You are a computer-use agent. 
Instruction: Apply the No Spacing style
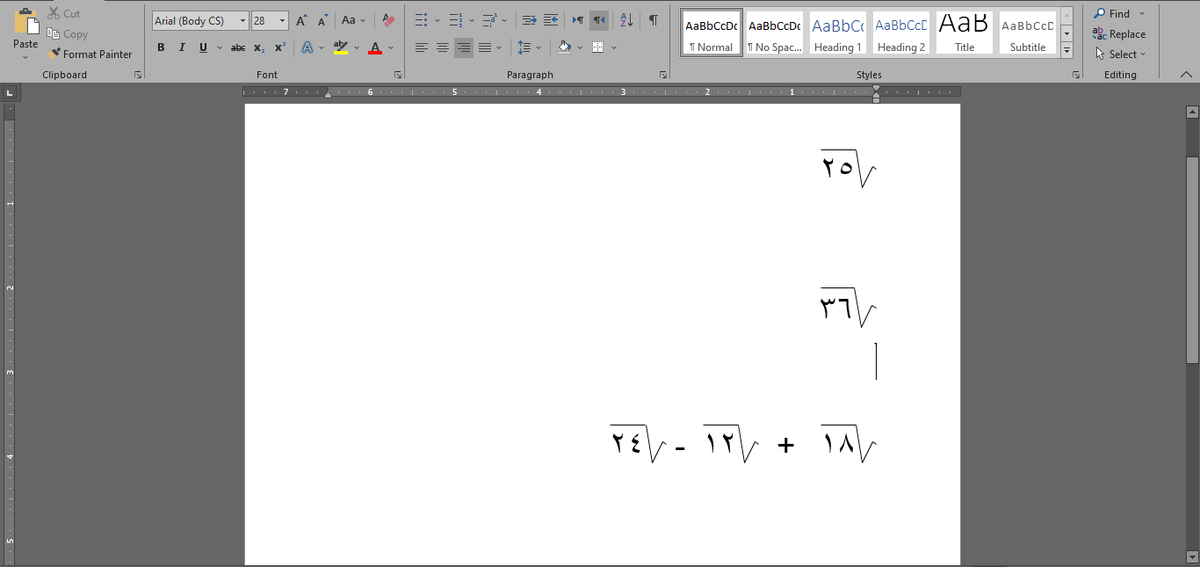(x=774, y=33)
